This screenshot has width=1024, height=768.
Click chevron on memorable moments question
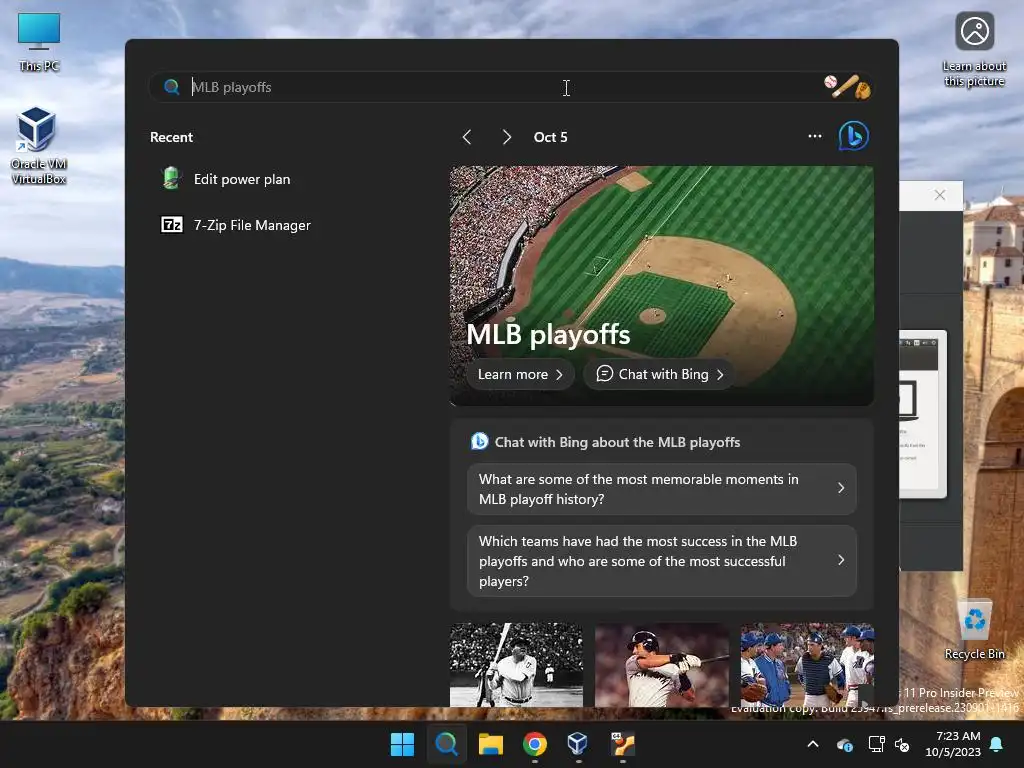(x=840, y=488)
